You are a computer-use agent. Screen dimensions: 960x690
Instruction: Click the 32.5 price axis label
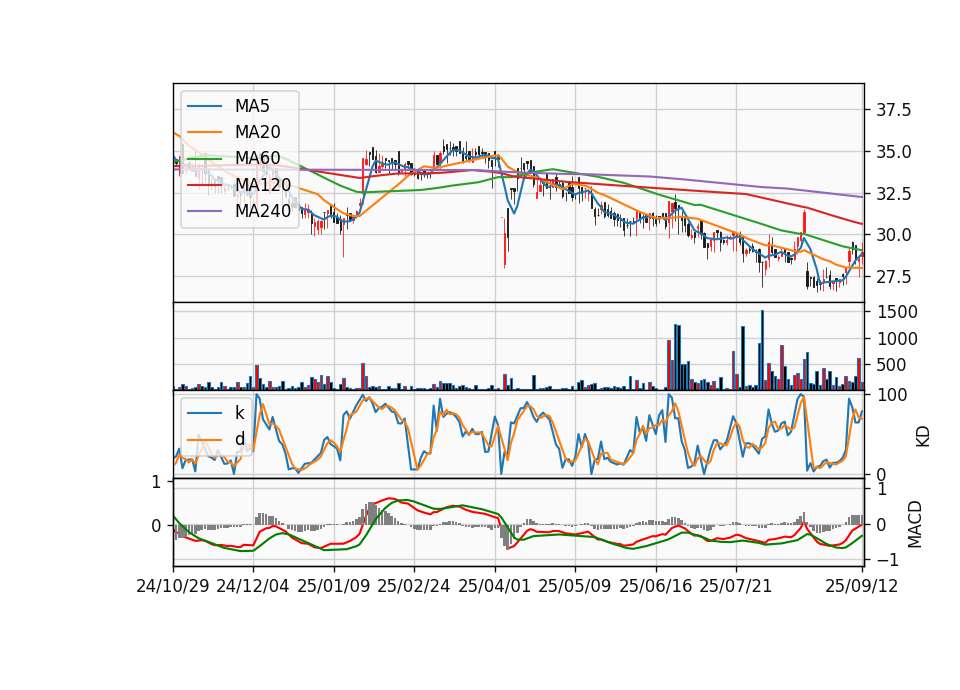[x=893, y=193]
